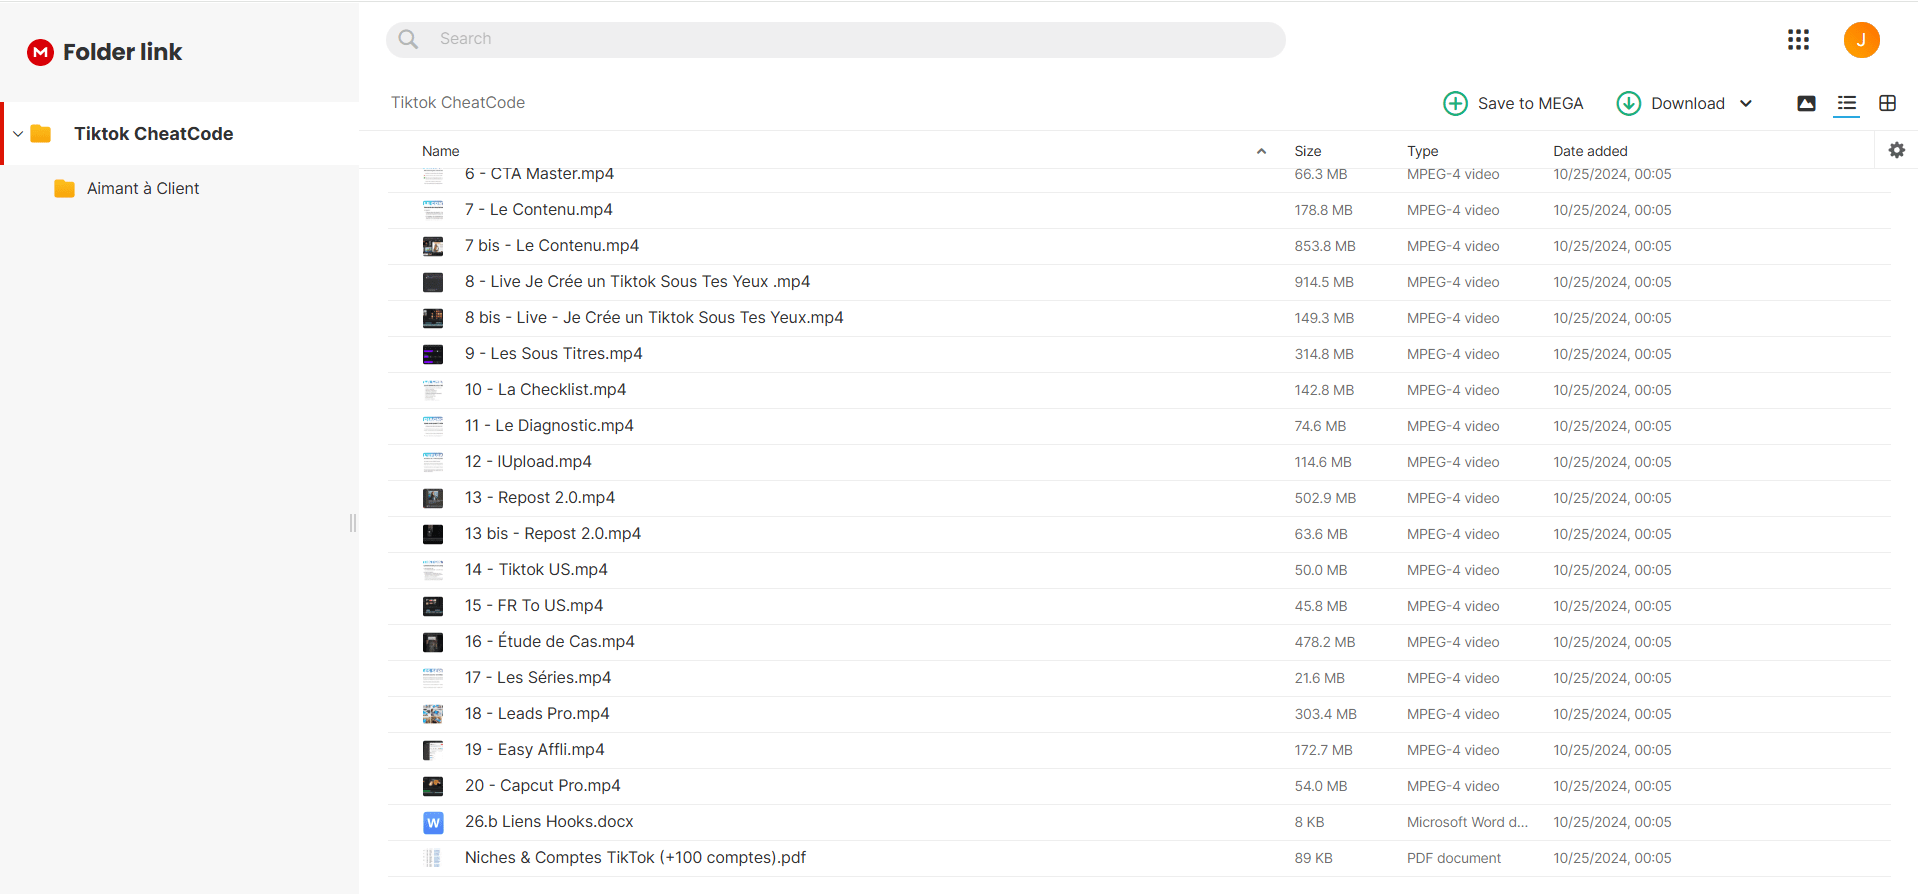Open the user avatar J menu
This screenshot has height=894, width=1918.
click(1861, 40)
